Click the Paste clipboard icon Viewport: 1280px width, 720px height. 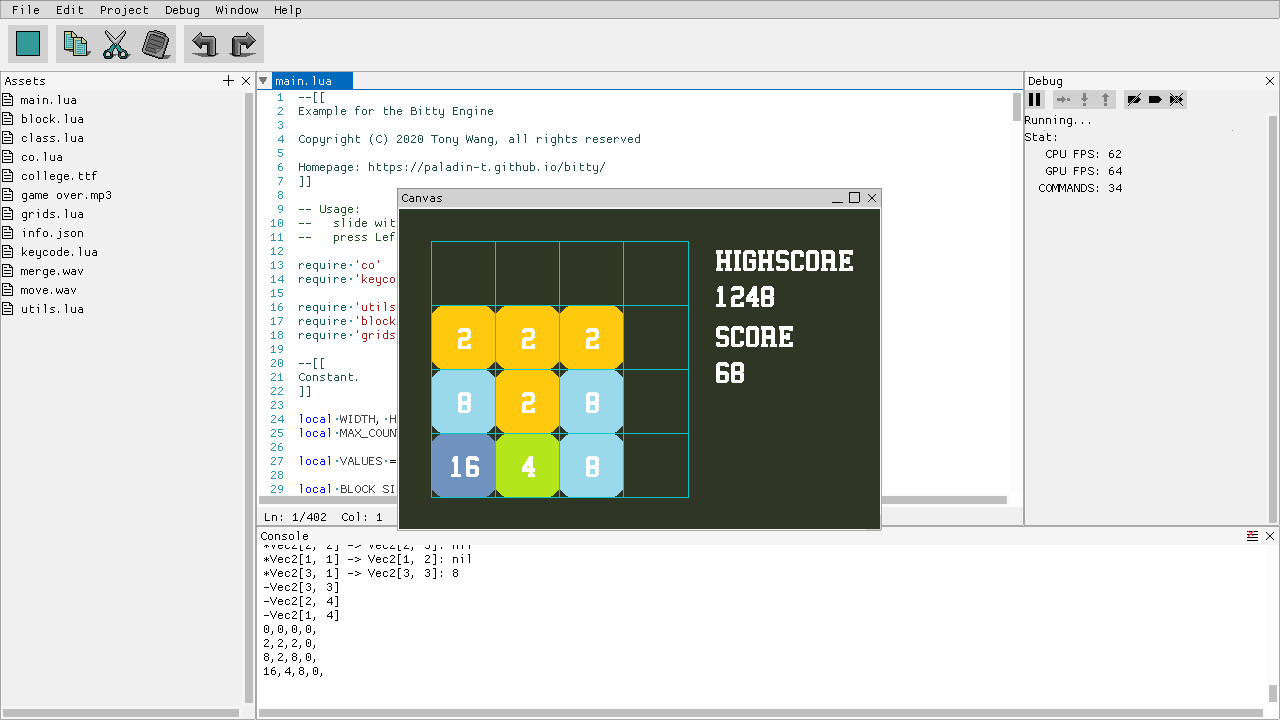point(156,44)
